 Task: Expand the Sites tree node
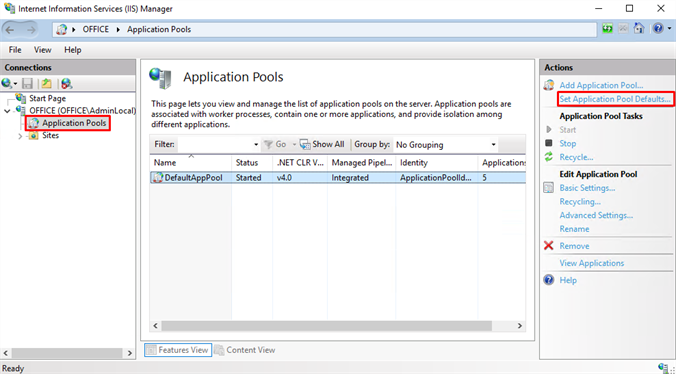(x=20, y=136)
